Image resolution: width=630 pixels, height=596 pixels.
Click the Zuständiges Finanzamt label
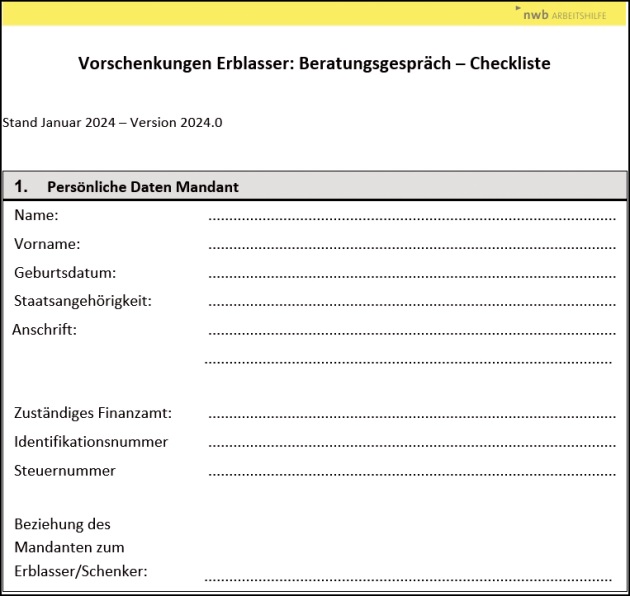point(93,413)
